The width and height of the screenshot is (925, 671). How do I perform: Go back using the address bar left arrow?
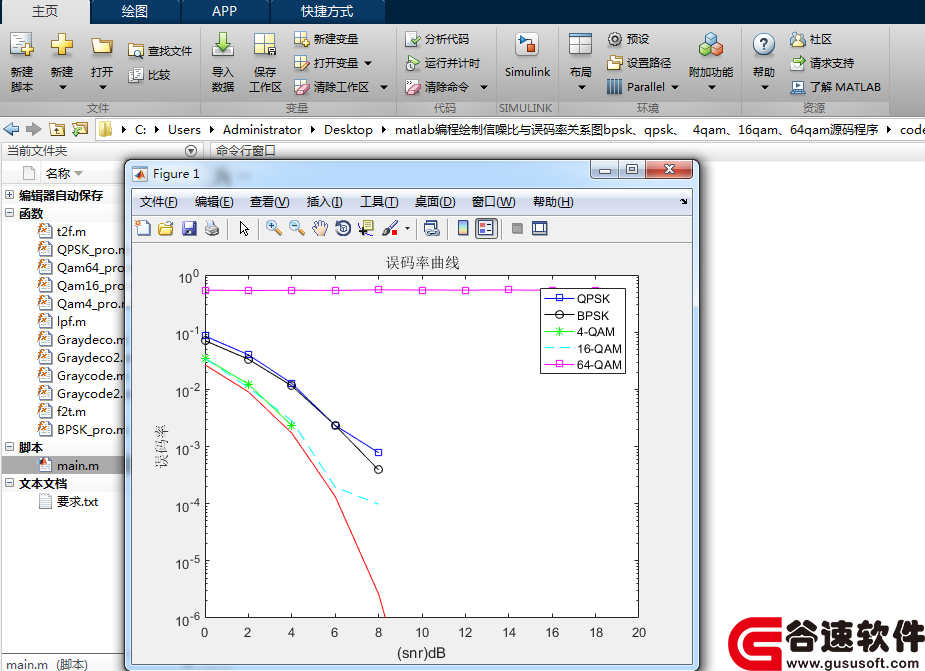click(11, 129)
